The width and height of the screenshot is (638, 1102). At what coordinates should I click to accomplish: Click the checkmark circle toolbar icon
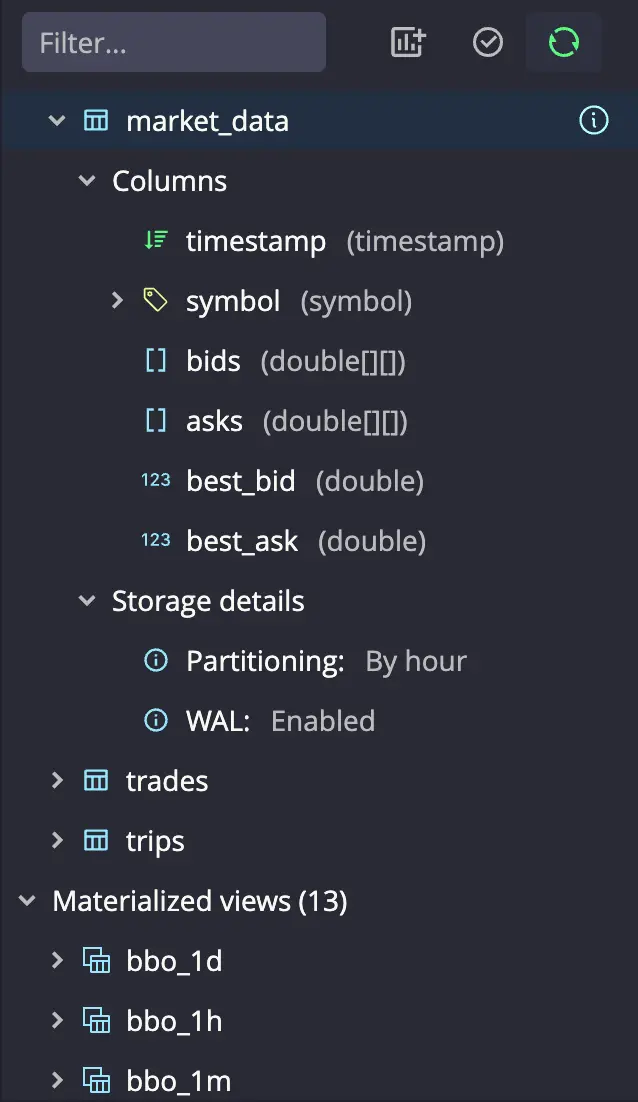(x=487, y=42)
